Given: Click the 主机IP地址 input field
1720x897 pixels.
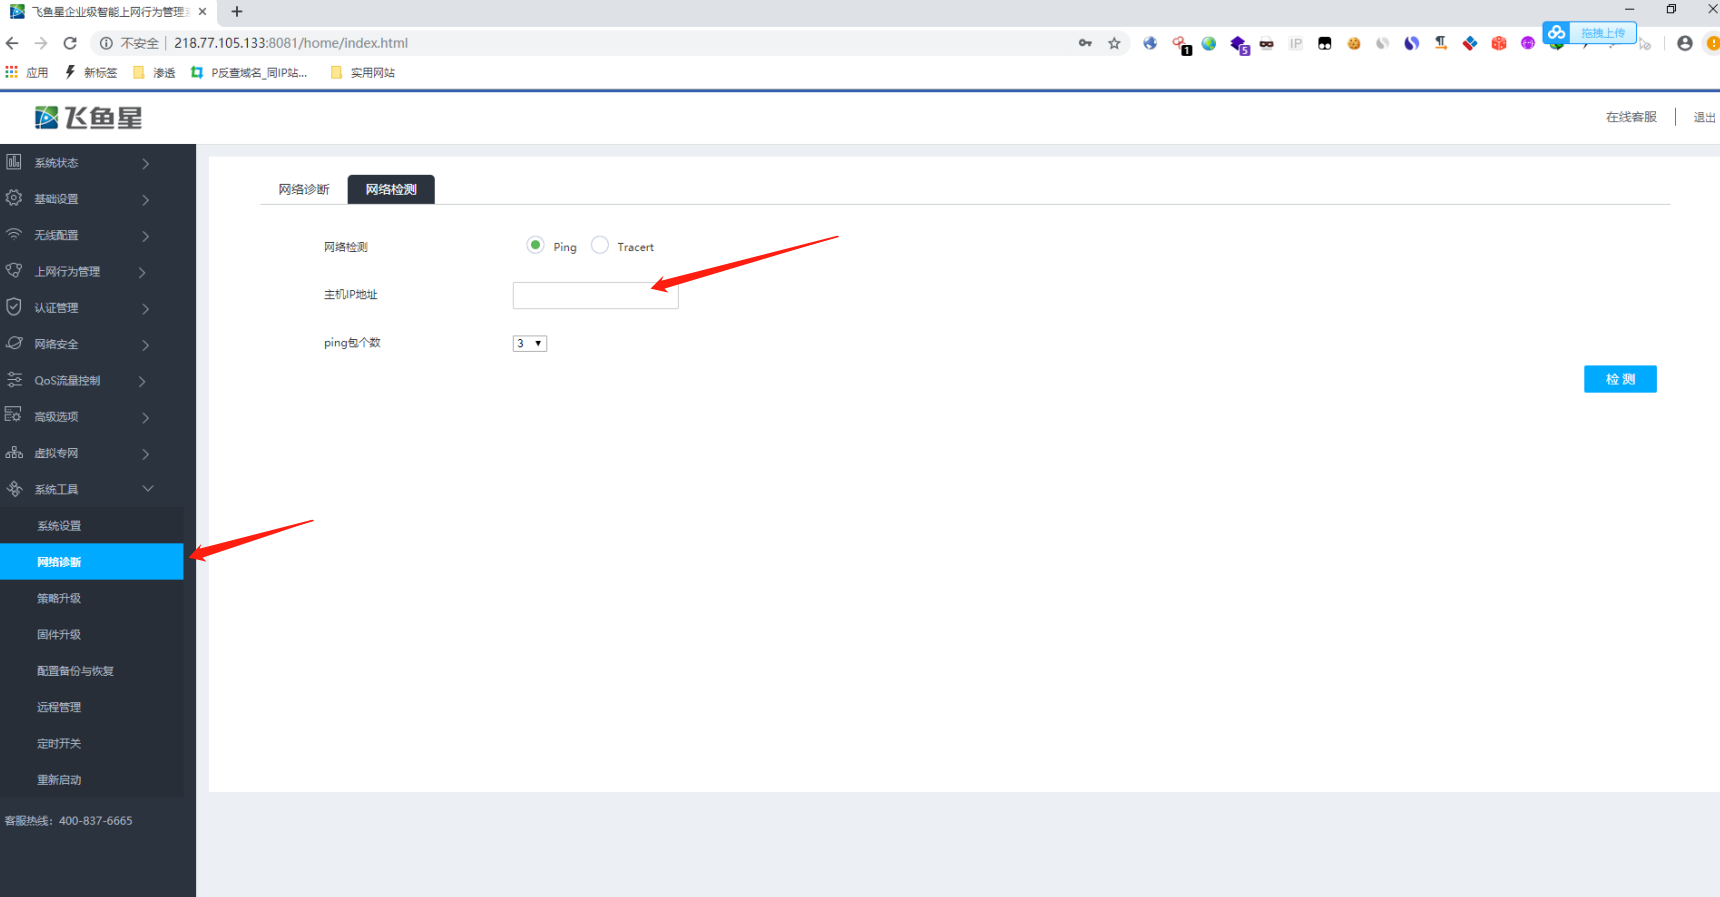Looking at the screenshot, I should pyautogui.click(x=596, y=295).
